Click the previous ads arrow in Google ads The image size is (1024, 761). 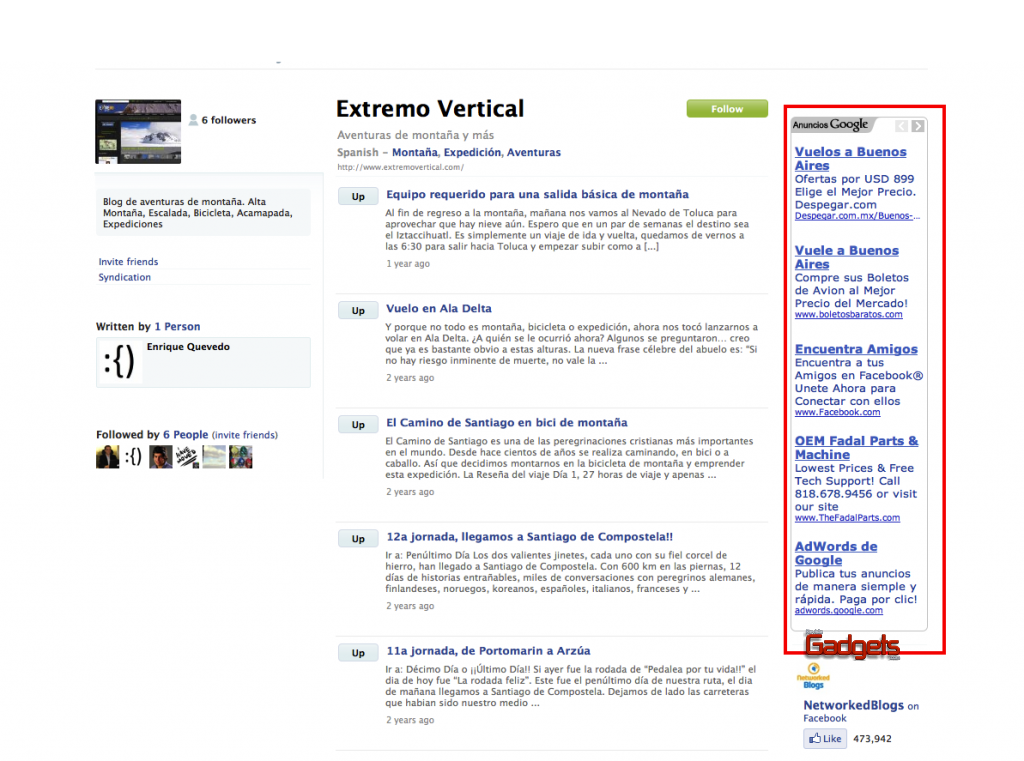point(901,126)
